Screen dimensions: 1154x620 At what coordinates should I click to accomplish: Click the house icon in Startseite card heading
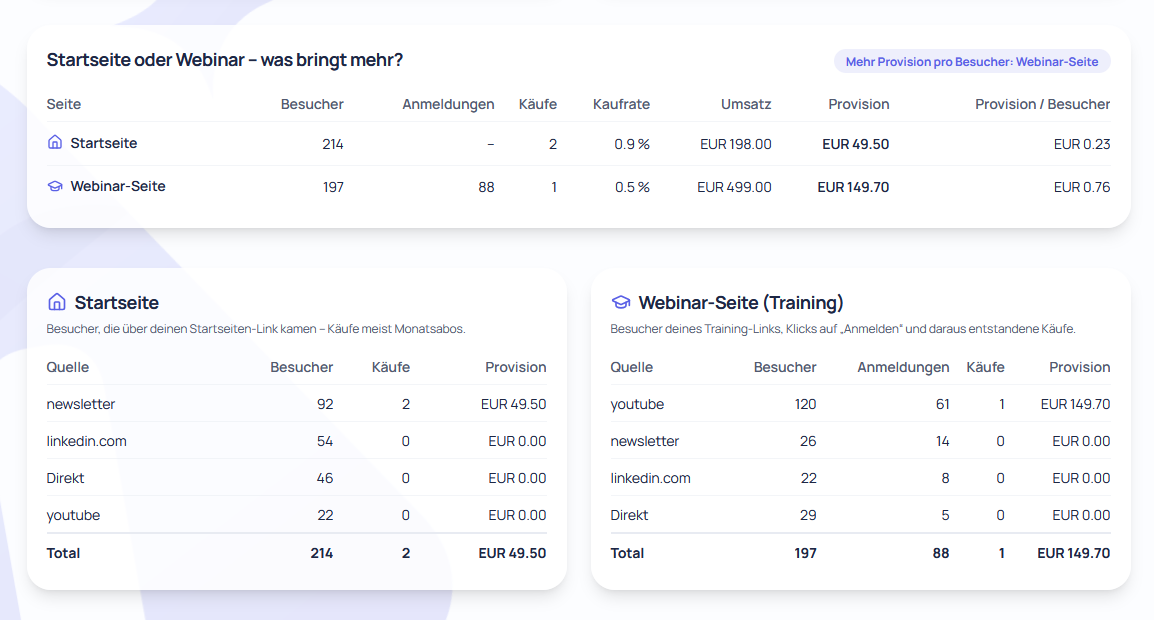[x=57, y=302]
